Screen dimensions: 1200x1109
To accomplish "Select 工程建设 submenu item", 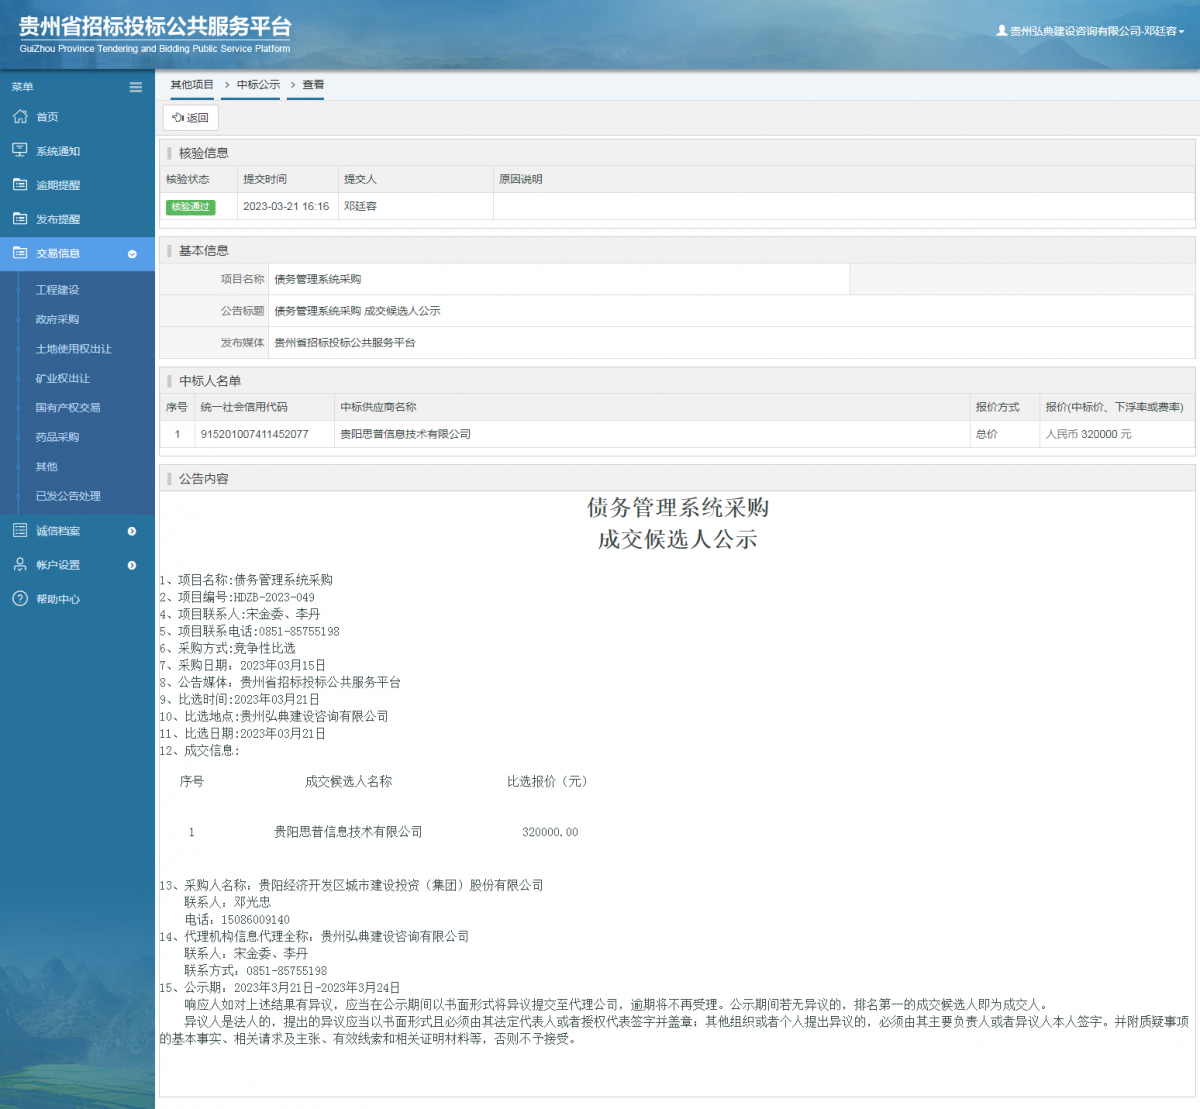I will tap(57, 290).
